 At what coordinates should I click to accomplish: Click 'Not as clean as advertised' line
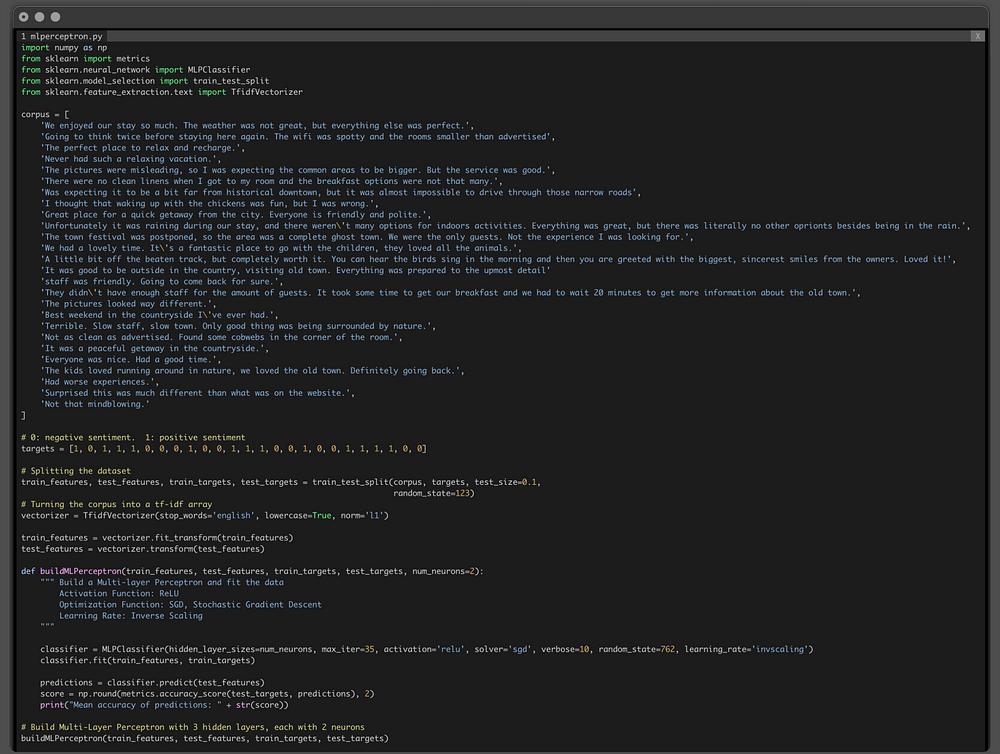click(x=221, y=337)
